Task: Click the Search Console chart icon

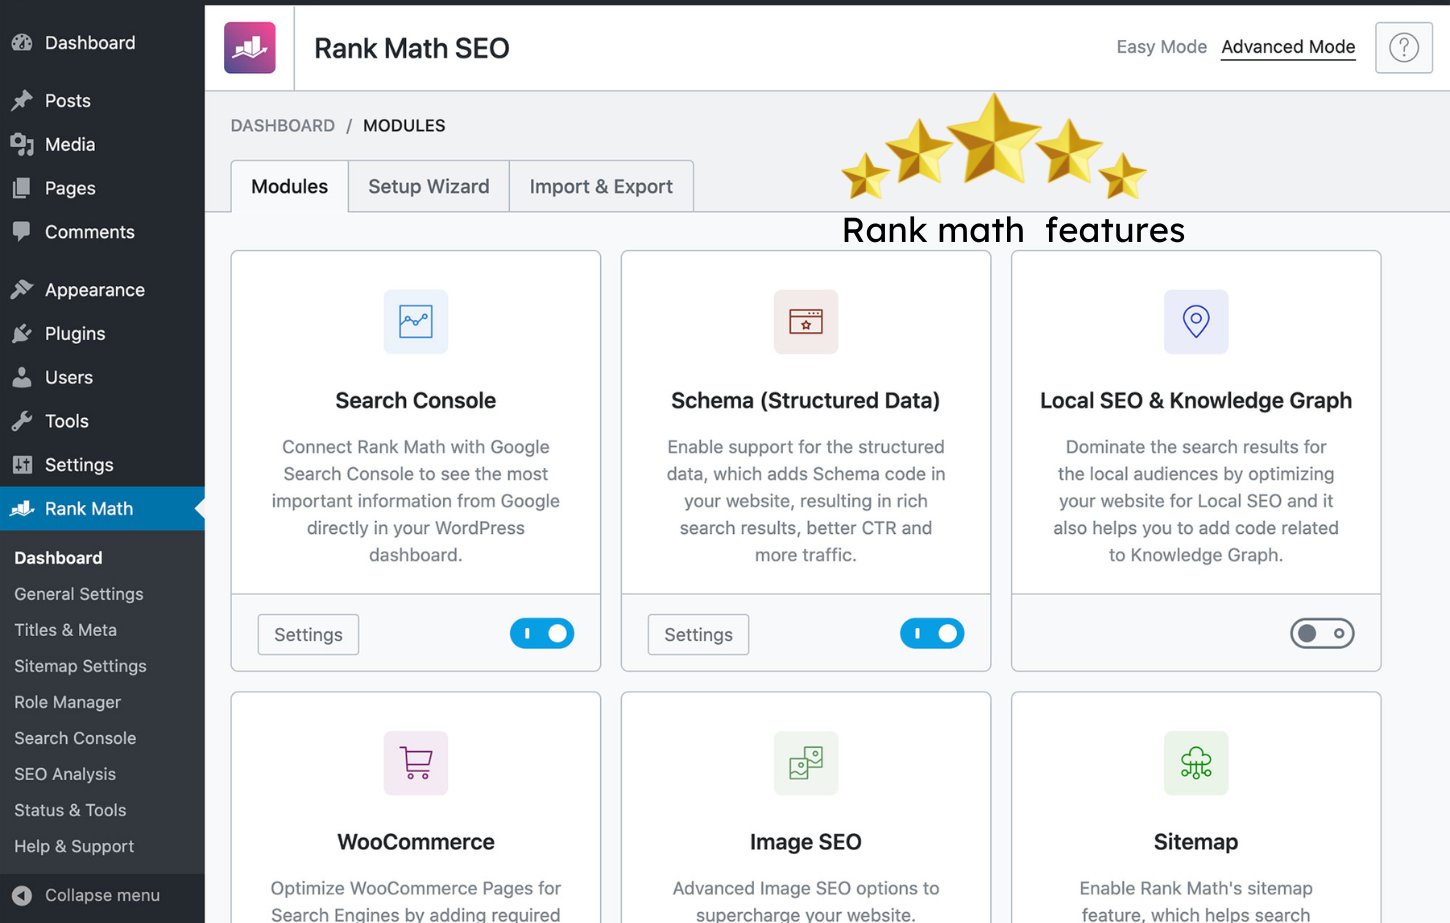Action: coord(415,321)
